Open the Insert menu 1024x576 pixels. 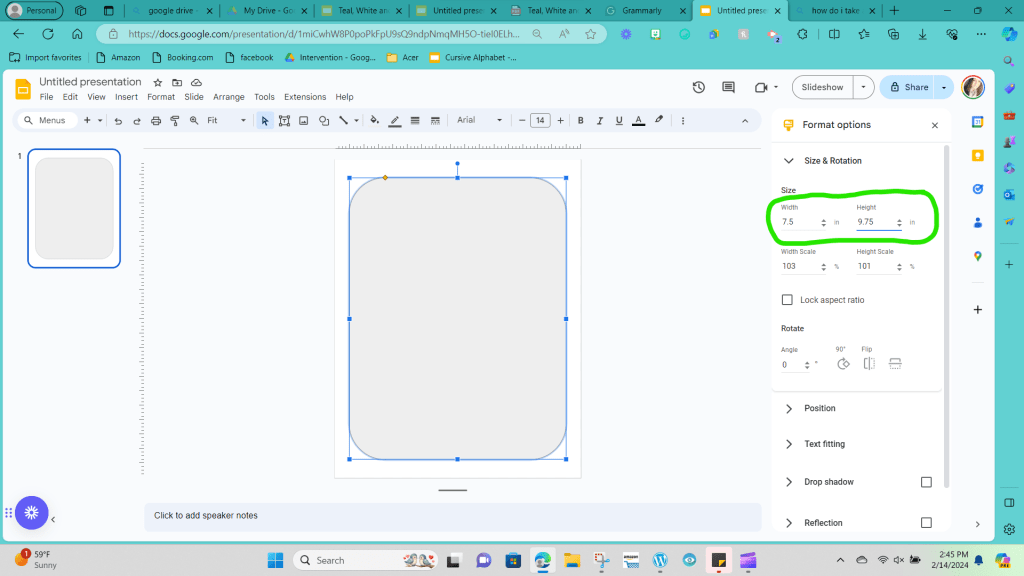[126, 97]
